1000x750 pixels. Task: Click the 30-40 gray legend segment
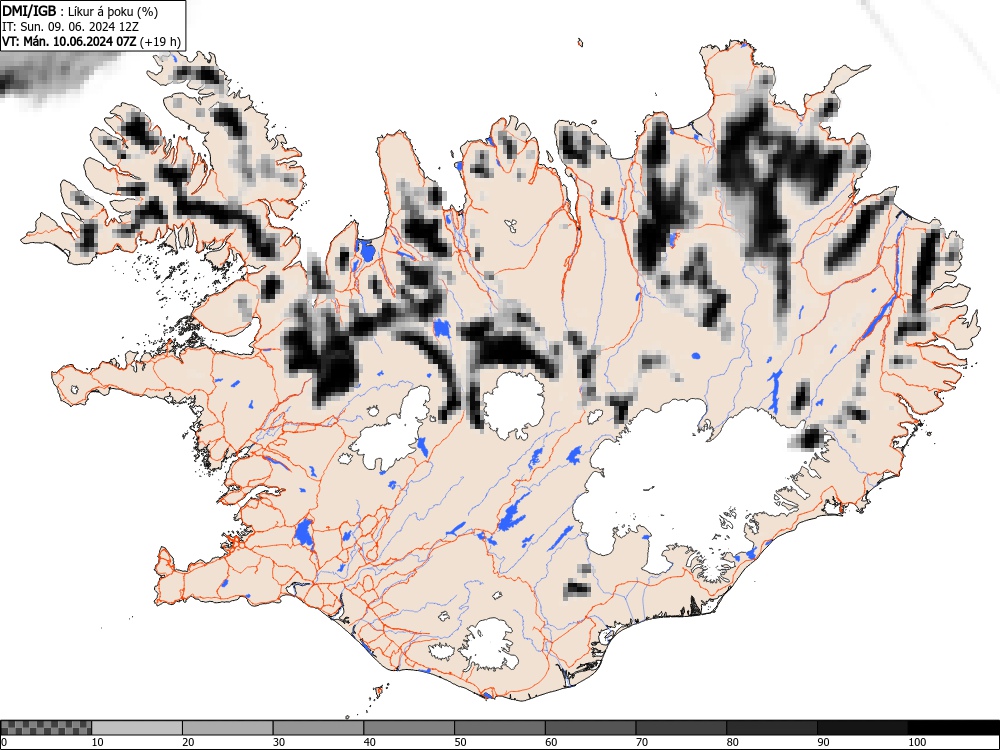(318, 728)
